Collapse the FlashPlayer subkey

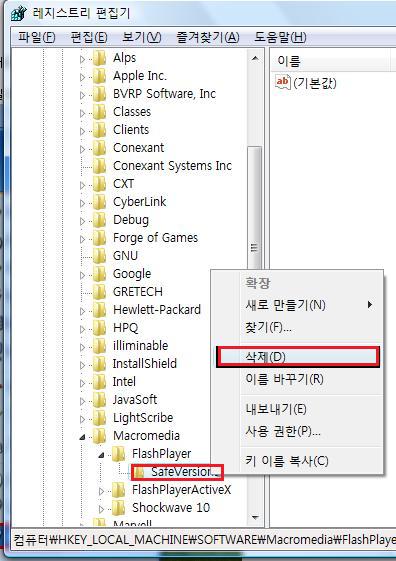click(102, 455)
